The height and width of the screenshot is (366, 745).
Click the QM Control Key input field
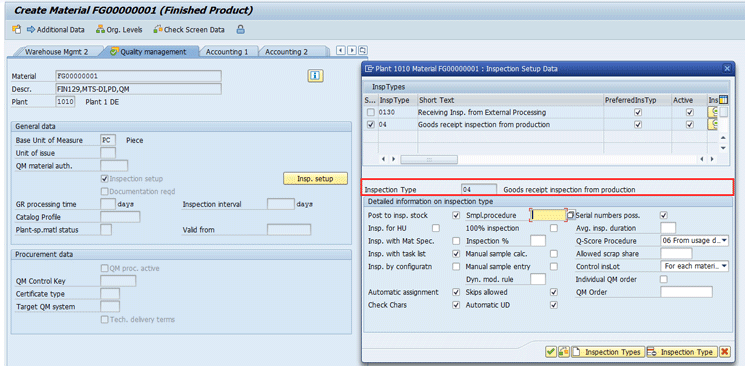point(118,281)
